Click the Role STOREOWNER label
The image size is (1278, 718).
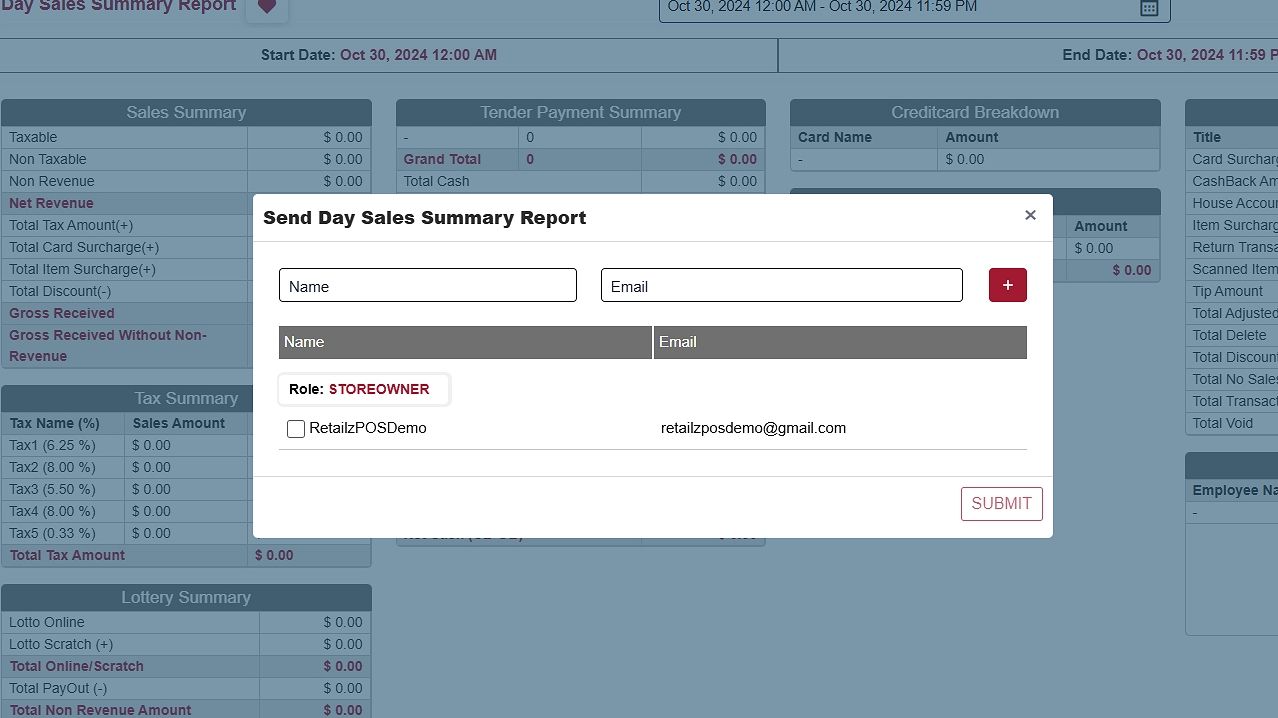[x=364, y=389]
